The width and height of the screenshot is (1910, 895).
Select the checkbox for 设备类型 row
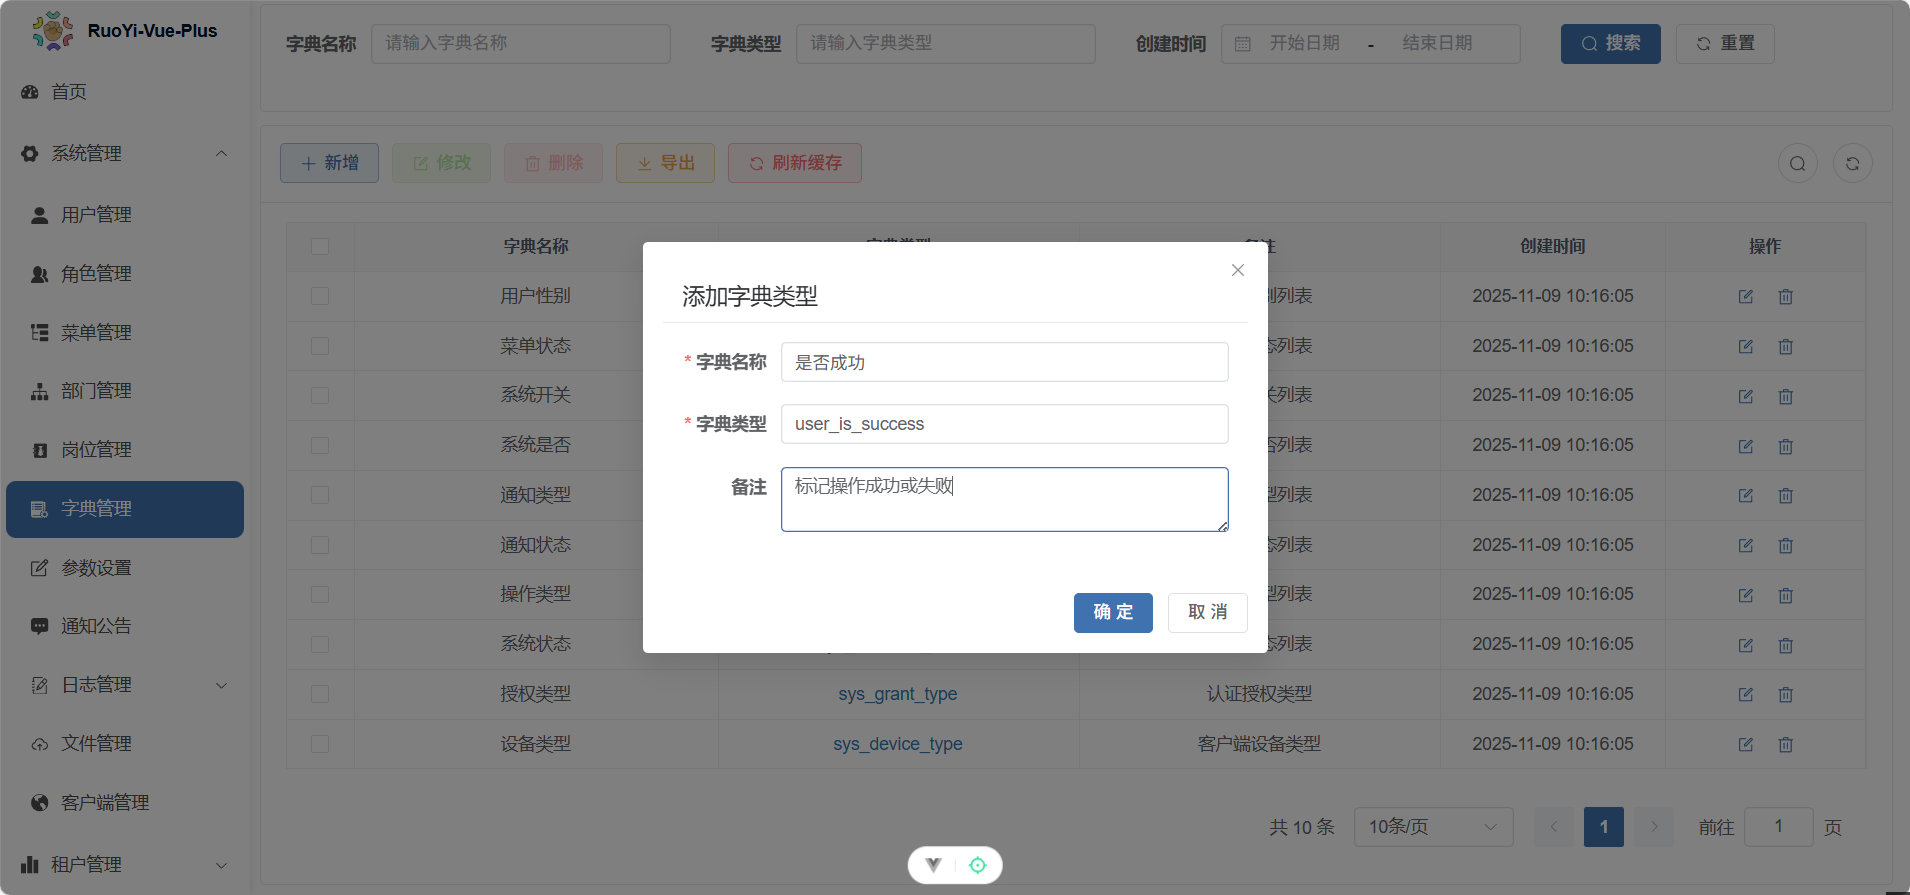(320, 744)
